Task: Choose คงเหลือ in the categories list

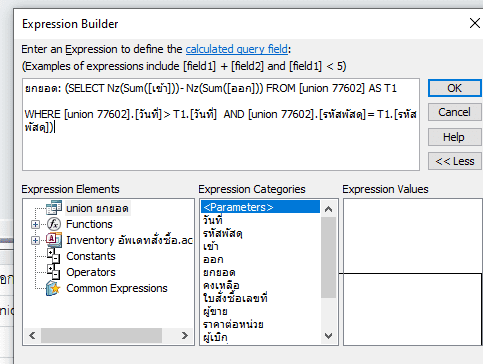Action: pyautogui.click(x=221, y=286)
